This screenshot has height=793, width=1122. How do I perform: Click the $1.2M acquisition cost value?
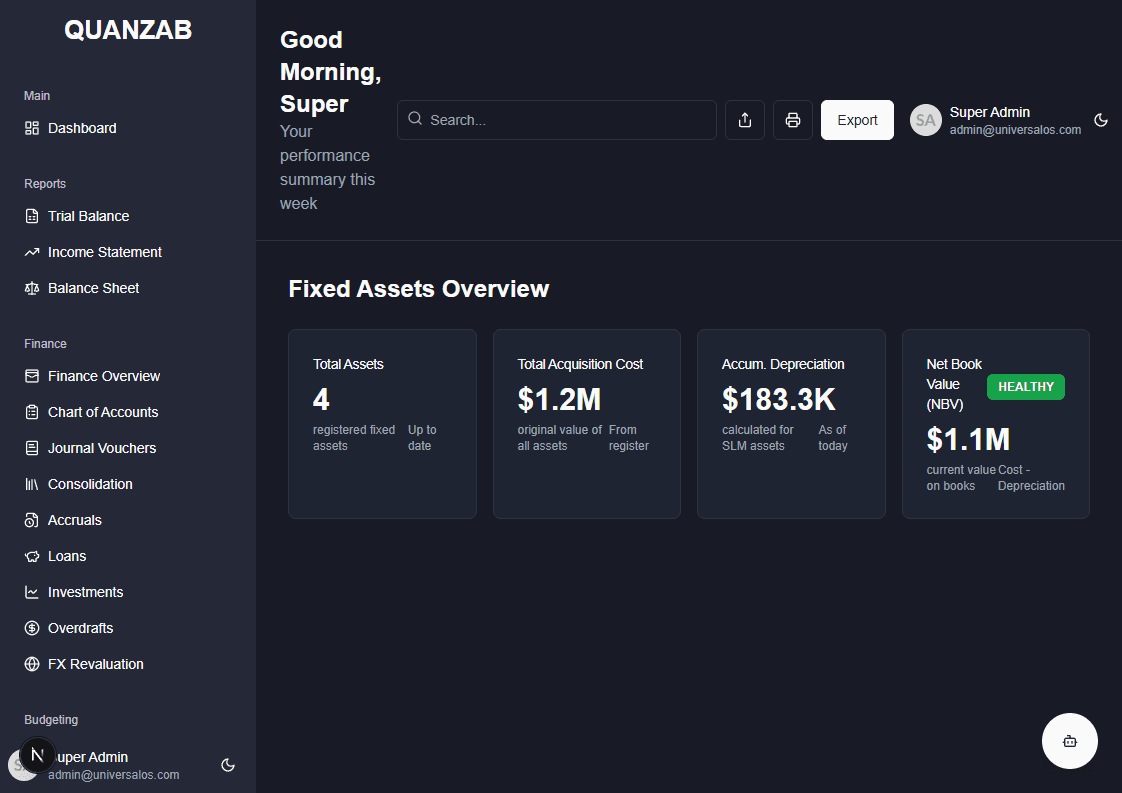click(559, 399)
